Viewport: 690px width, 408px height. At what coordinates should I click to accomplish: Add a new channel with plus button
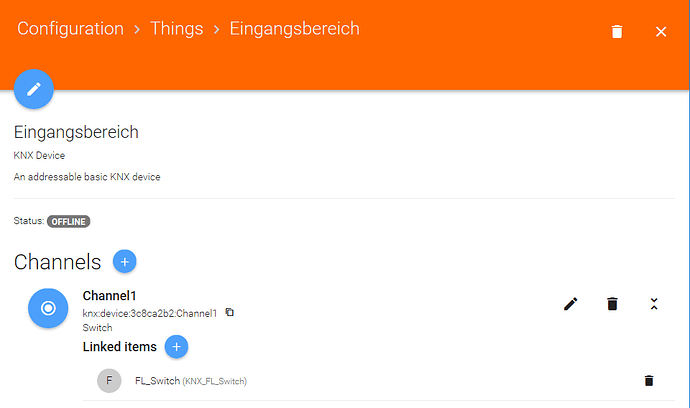pos(125,262)
